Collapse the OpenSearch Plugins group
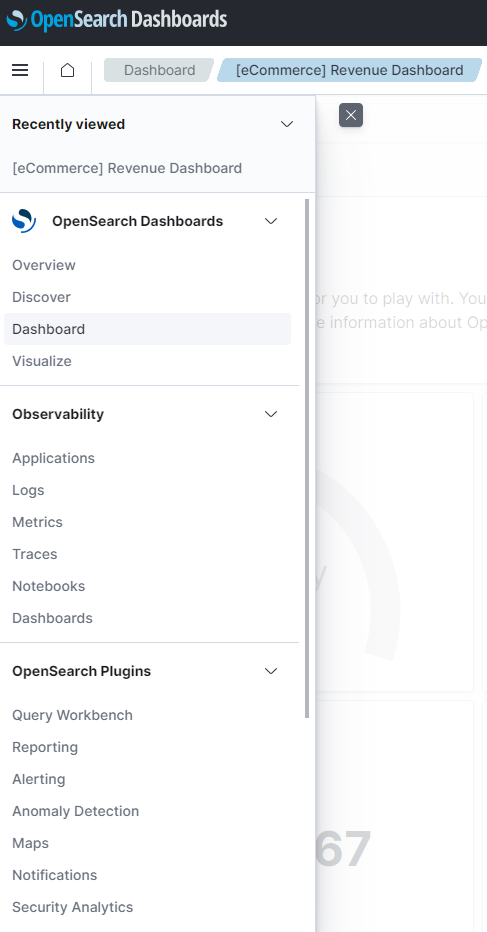 click(271, 671)
